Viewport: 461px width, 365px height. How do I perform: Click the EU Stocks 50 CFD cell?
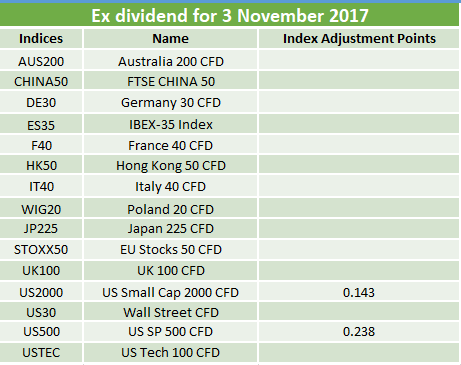click(x=170, y=249)
